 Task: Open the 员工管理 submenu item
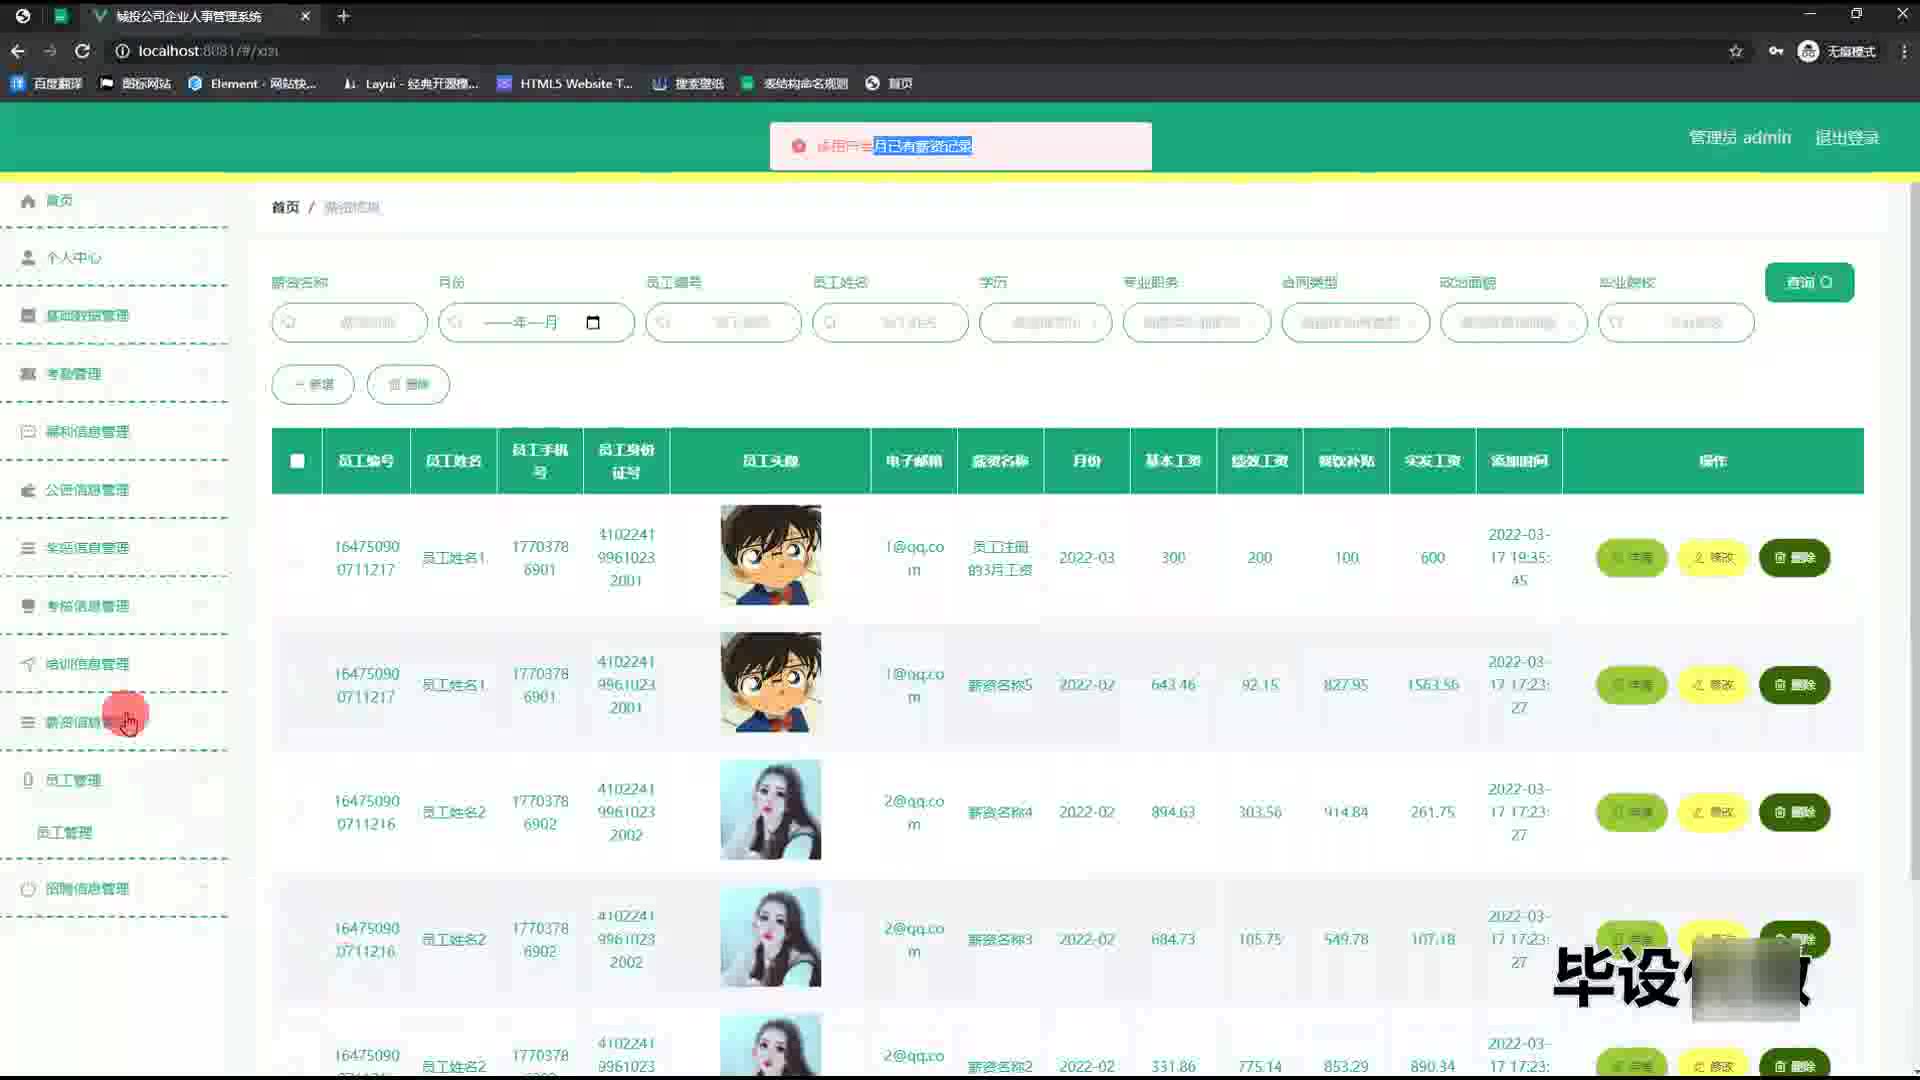pos(65,832)
